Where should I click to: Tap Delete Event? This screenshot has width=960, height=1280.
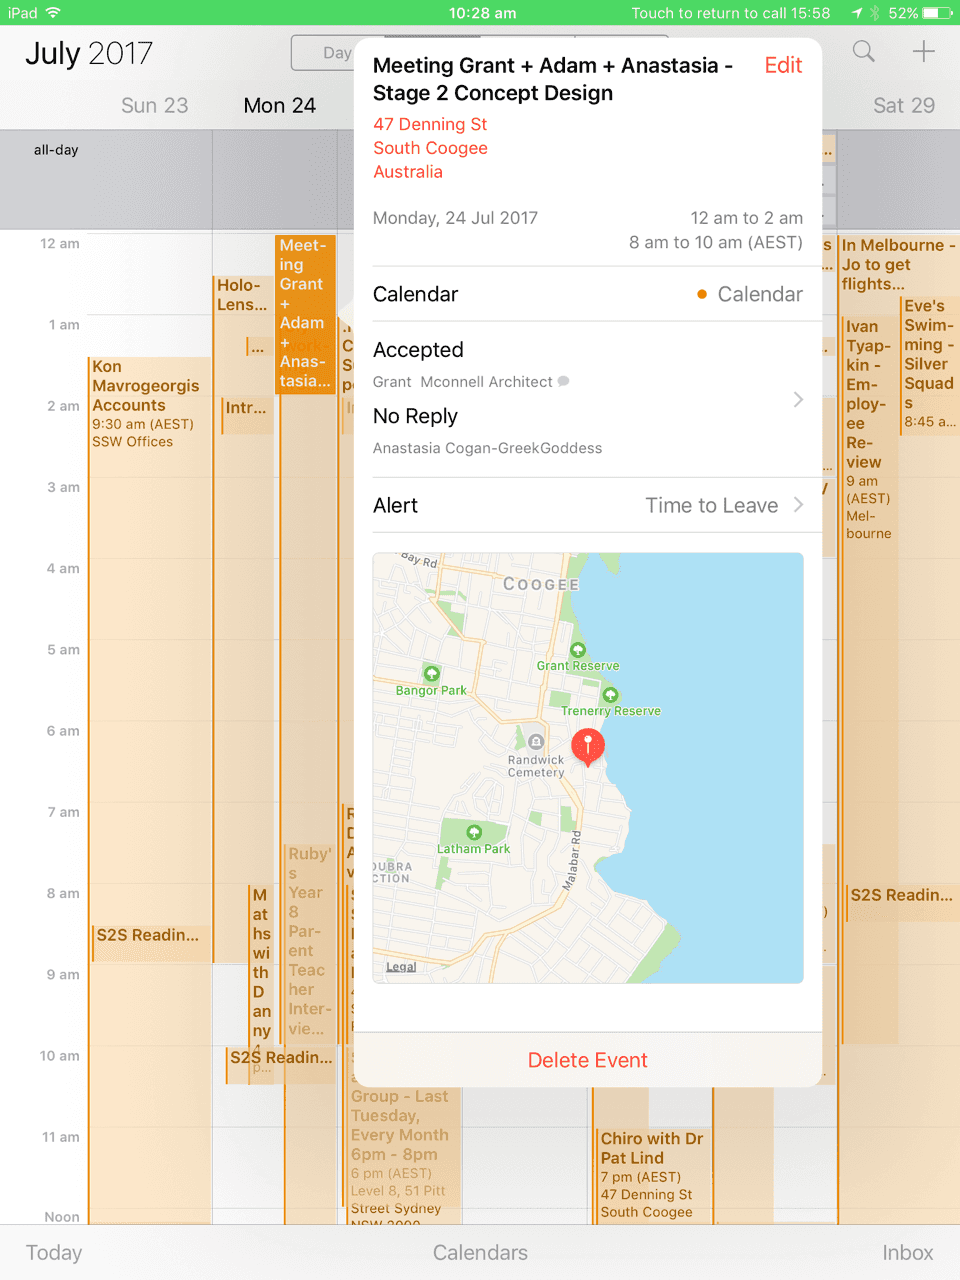point(588,1060)
